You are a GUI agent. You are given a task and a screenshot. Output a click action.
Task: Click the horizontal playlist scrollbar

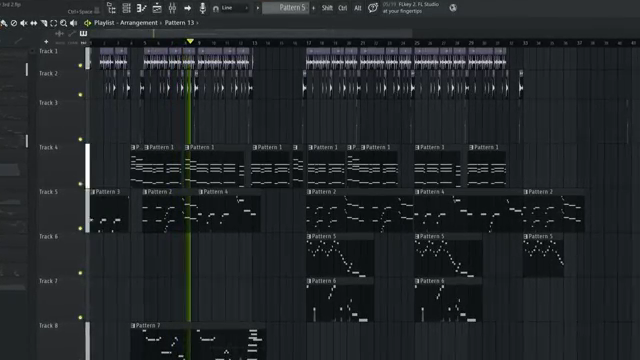click(251, 33)
